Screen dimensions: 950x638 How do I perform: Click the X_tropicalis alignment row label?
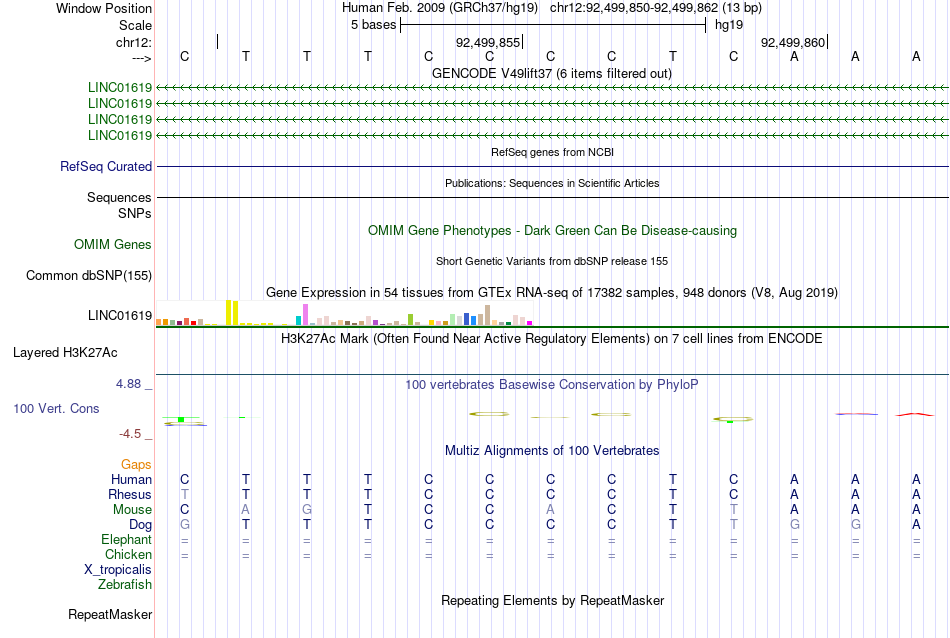coord(118,570)
